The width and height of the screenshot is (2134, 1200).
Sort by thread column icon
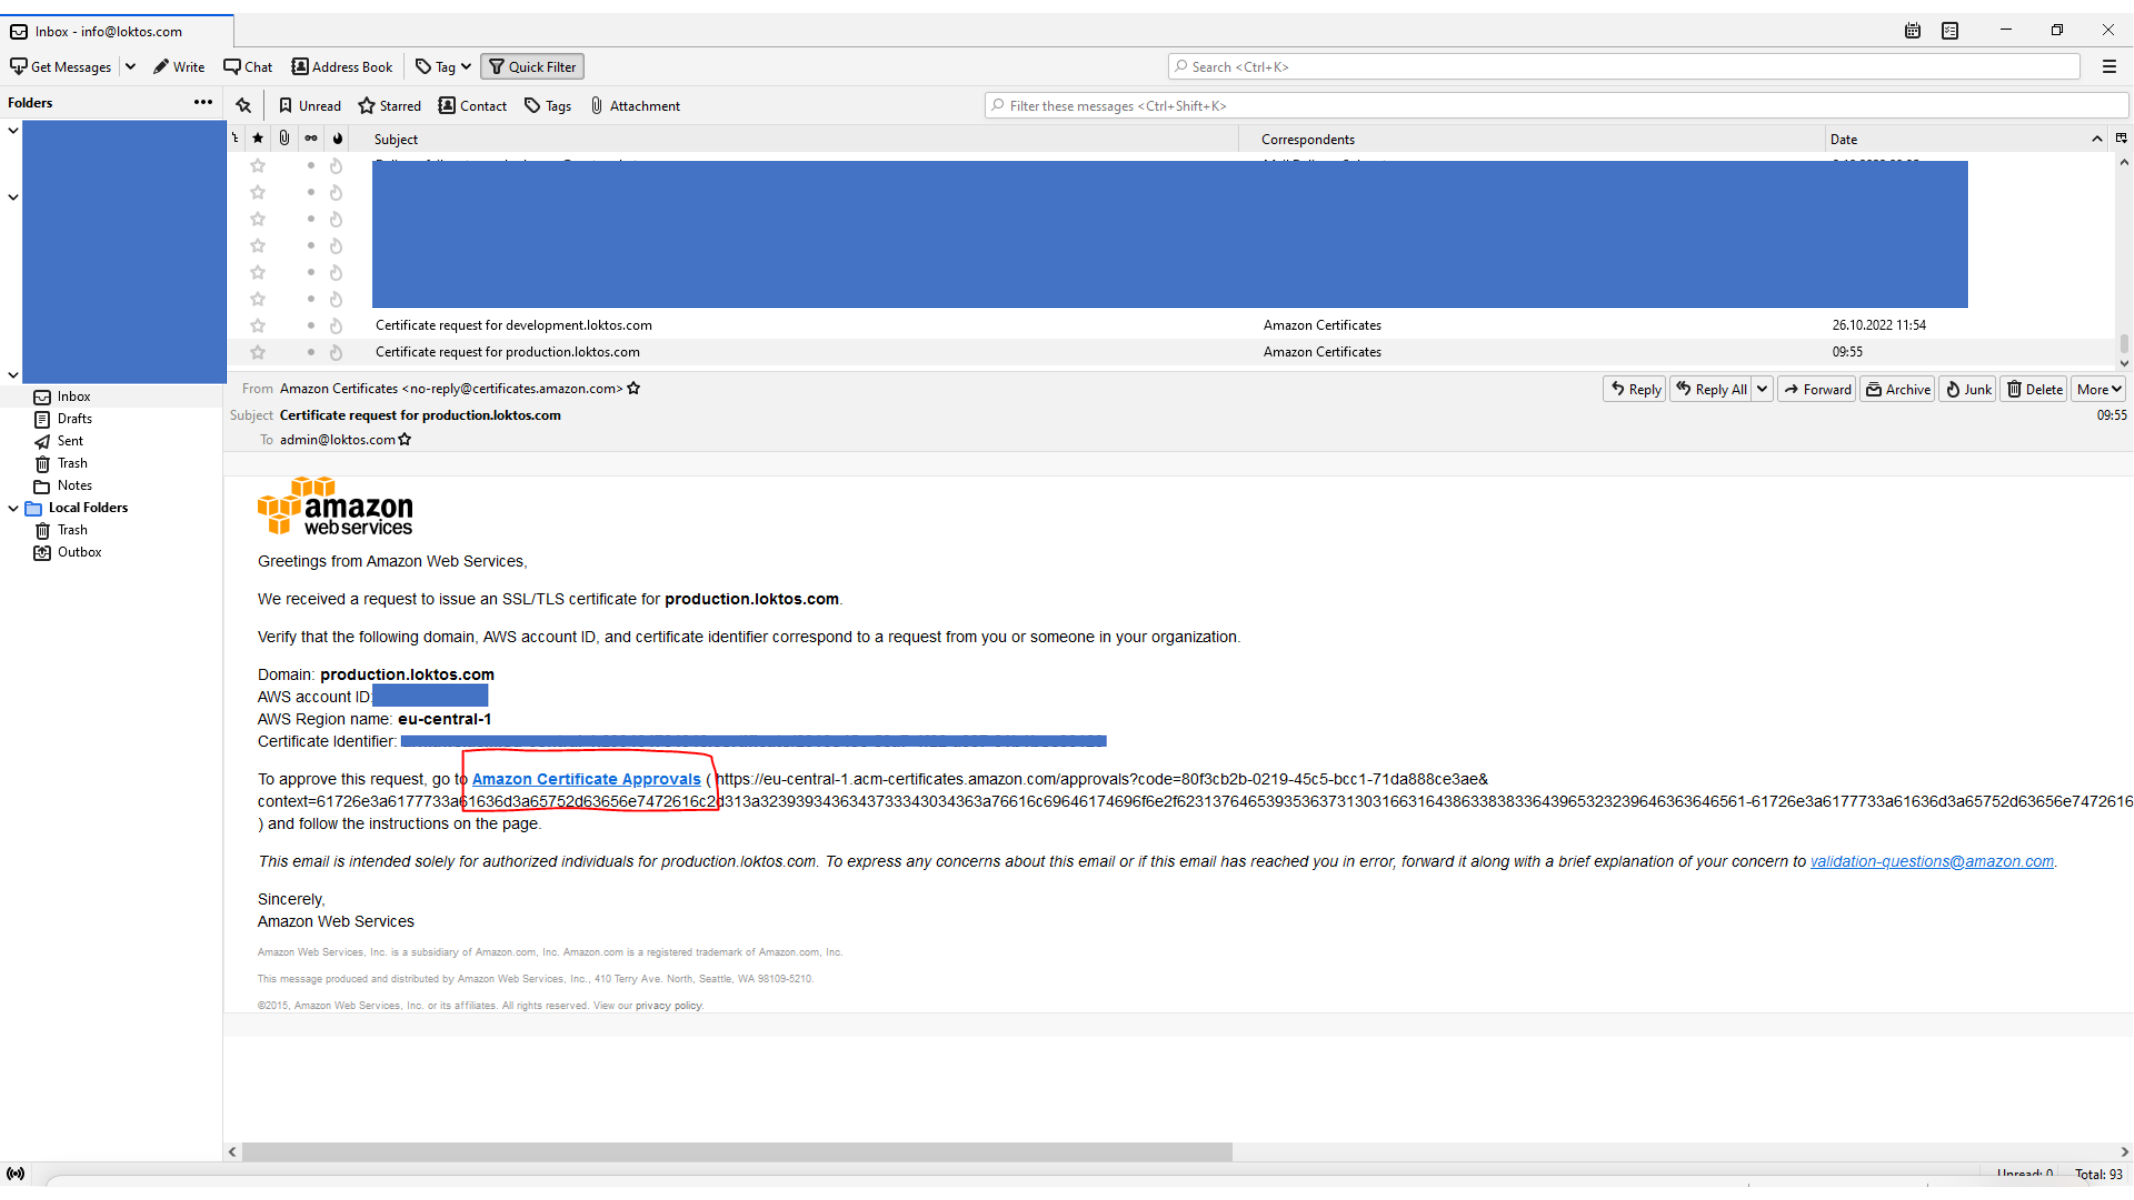tap(236, 139)
